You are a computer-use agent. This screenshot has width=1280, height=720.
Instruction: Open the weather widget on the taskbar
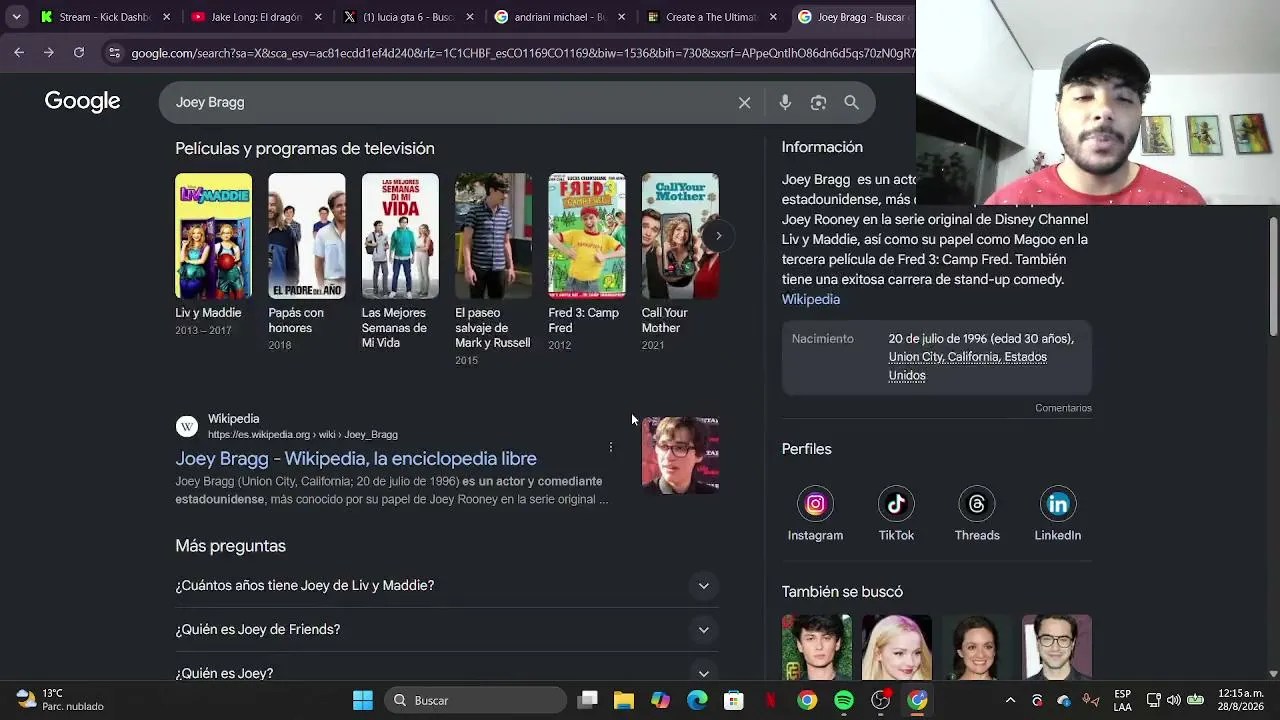tap(61, 700)
